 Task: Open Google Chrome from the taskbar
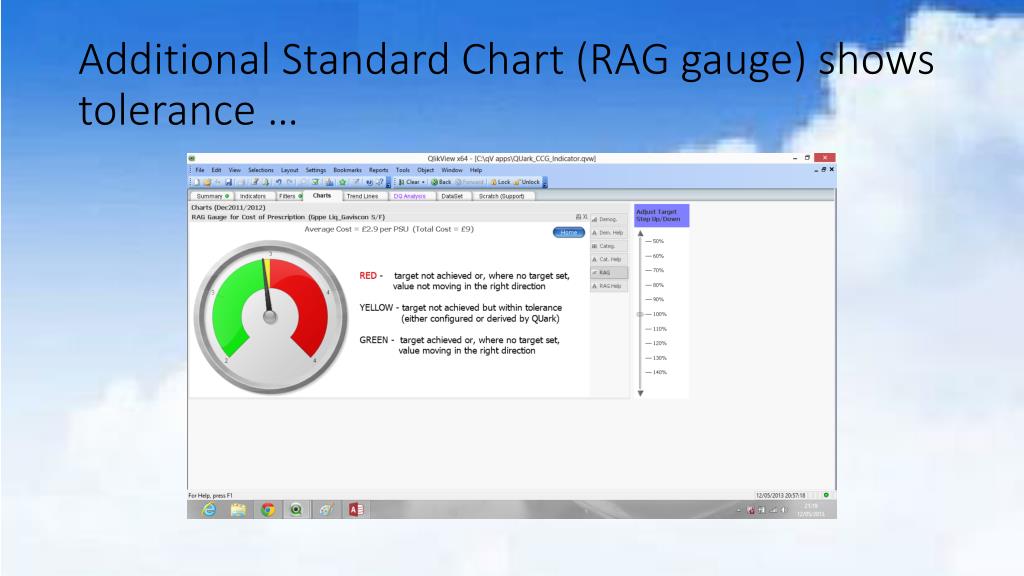click(268, 509)
